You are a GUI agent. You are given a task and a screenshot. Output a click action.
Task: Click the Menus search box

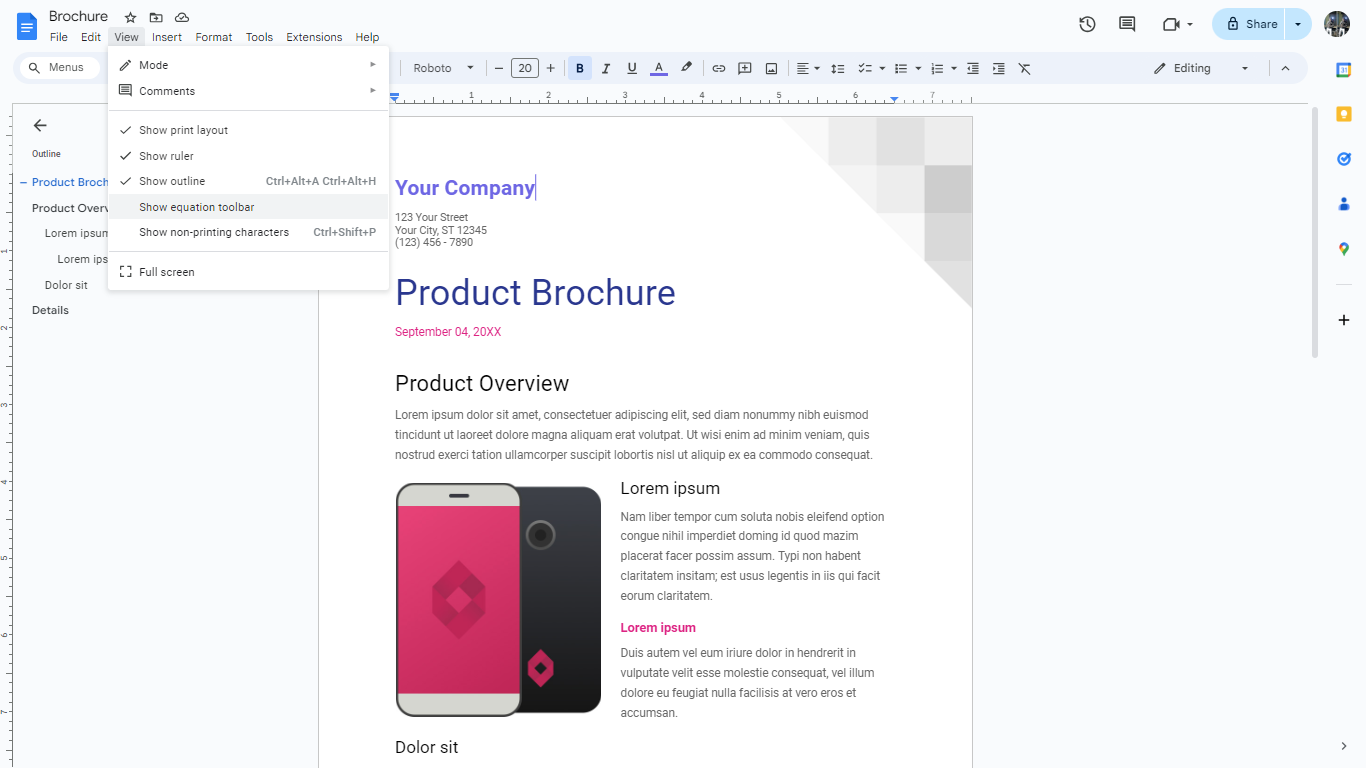(x=61, y=68)
